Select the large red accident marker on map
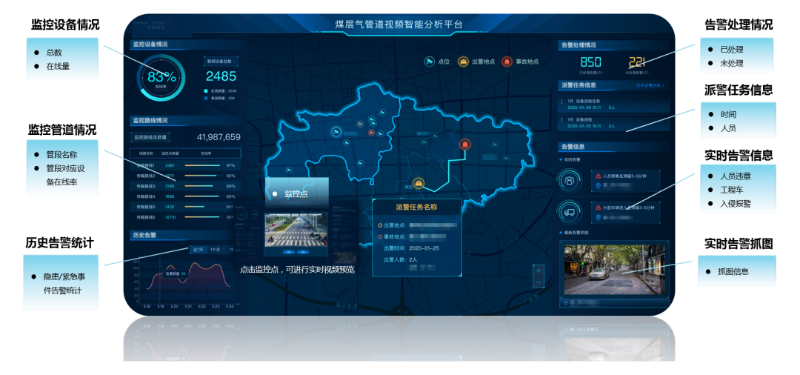This screenshot has width=800, height=375. tap(464, 144)
